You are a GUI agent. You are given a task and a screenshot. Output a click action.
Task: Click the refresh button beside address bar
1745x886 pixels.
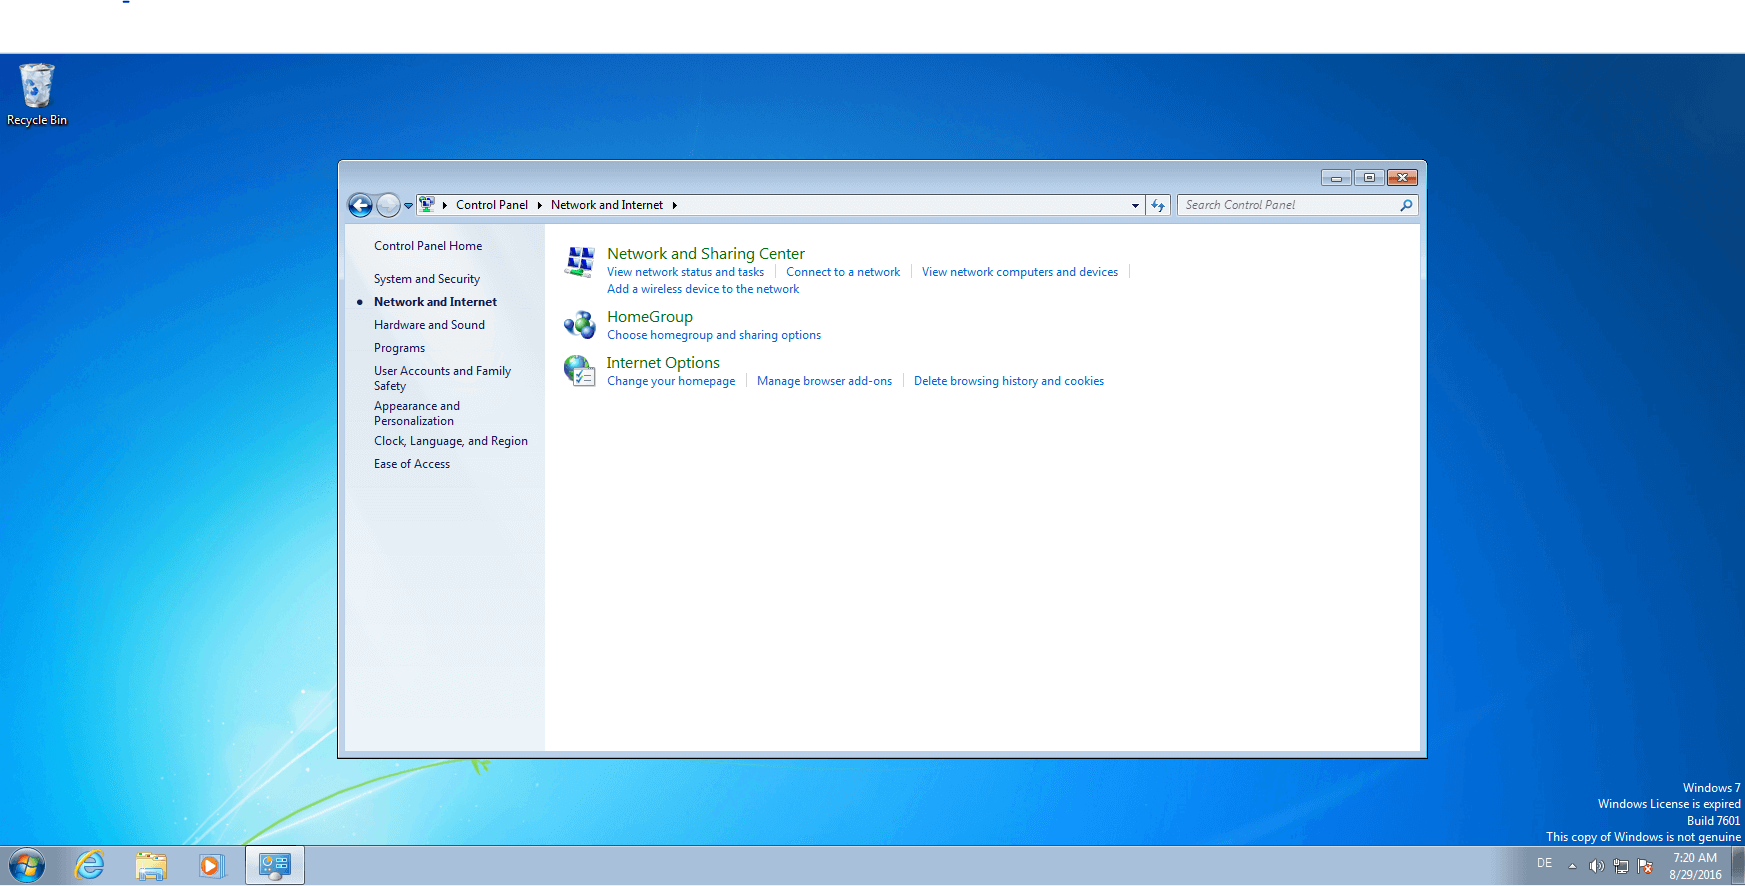click(x=1158, y=205)
